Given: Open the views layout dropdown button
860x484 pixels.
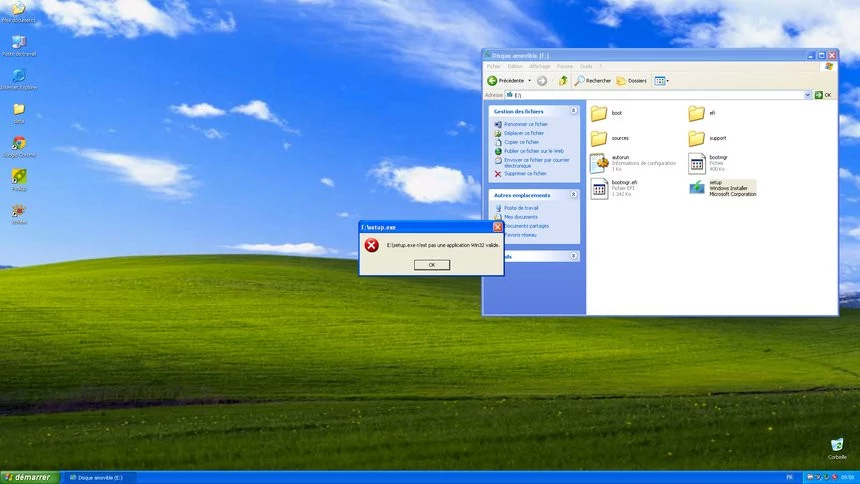Looking at the screenshot, I should [x=661, y=81].
